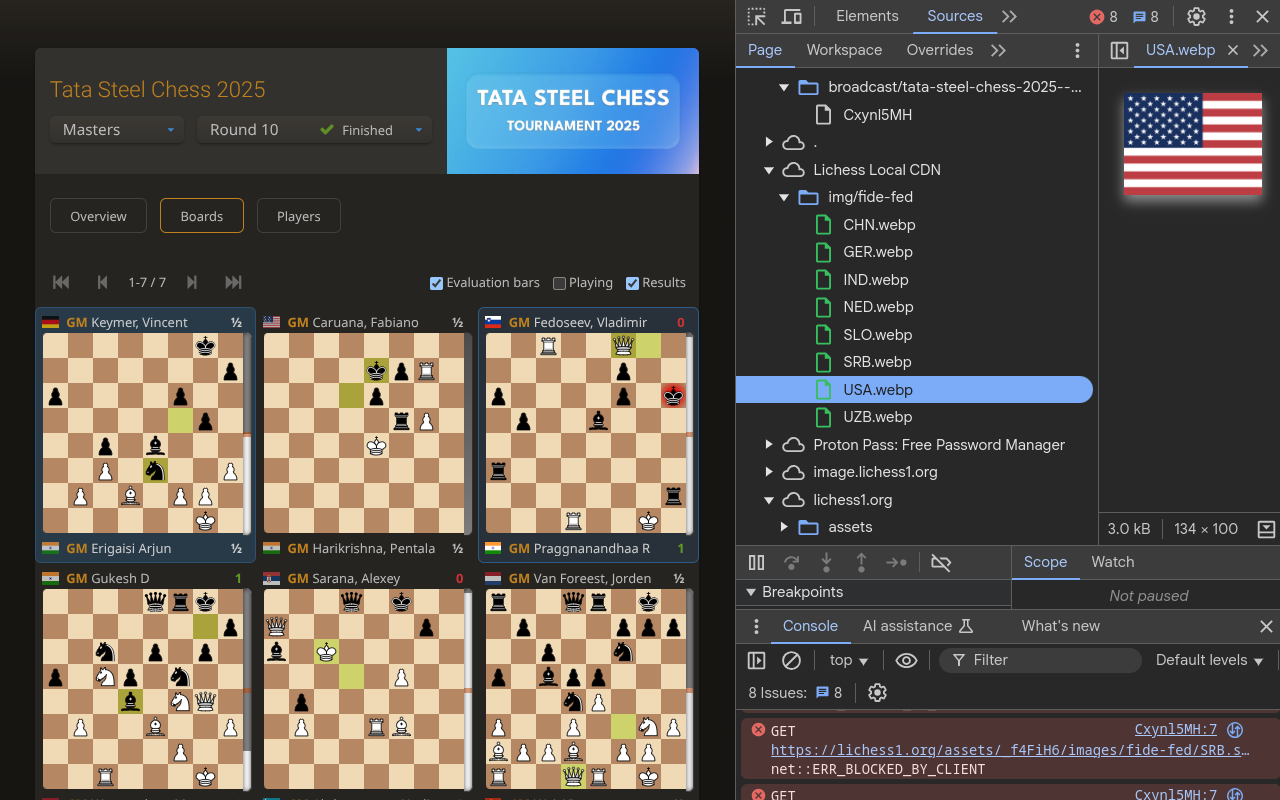
Task: Select the inspect element picker icon
Action: coord(757,16)
